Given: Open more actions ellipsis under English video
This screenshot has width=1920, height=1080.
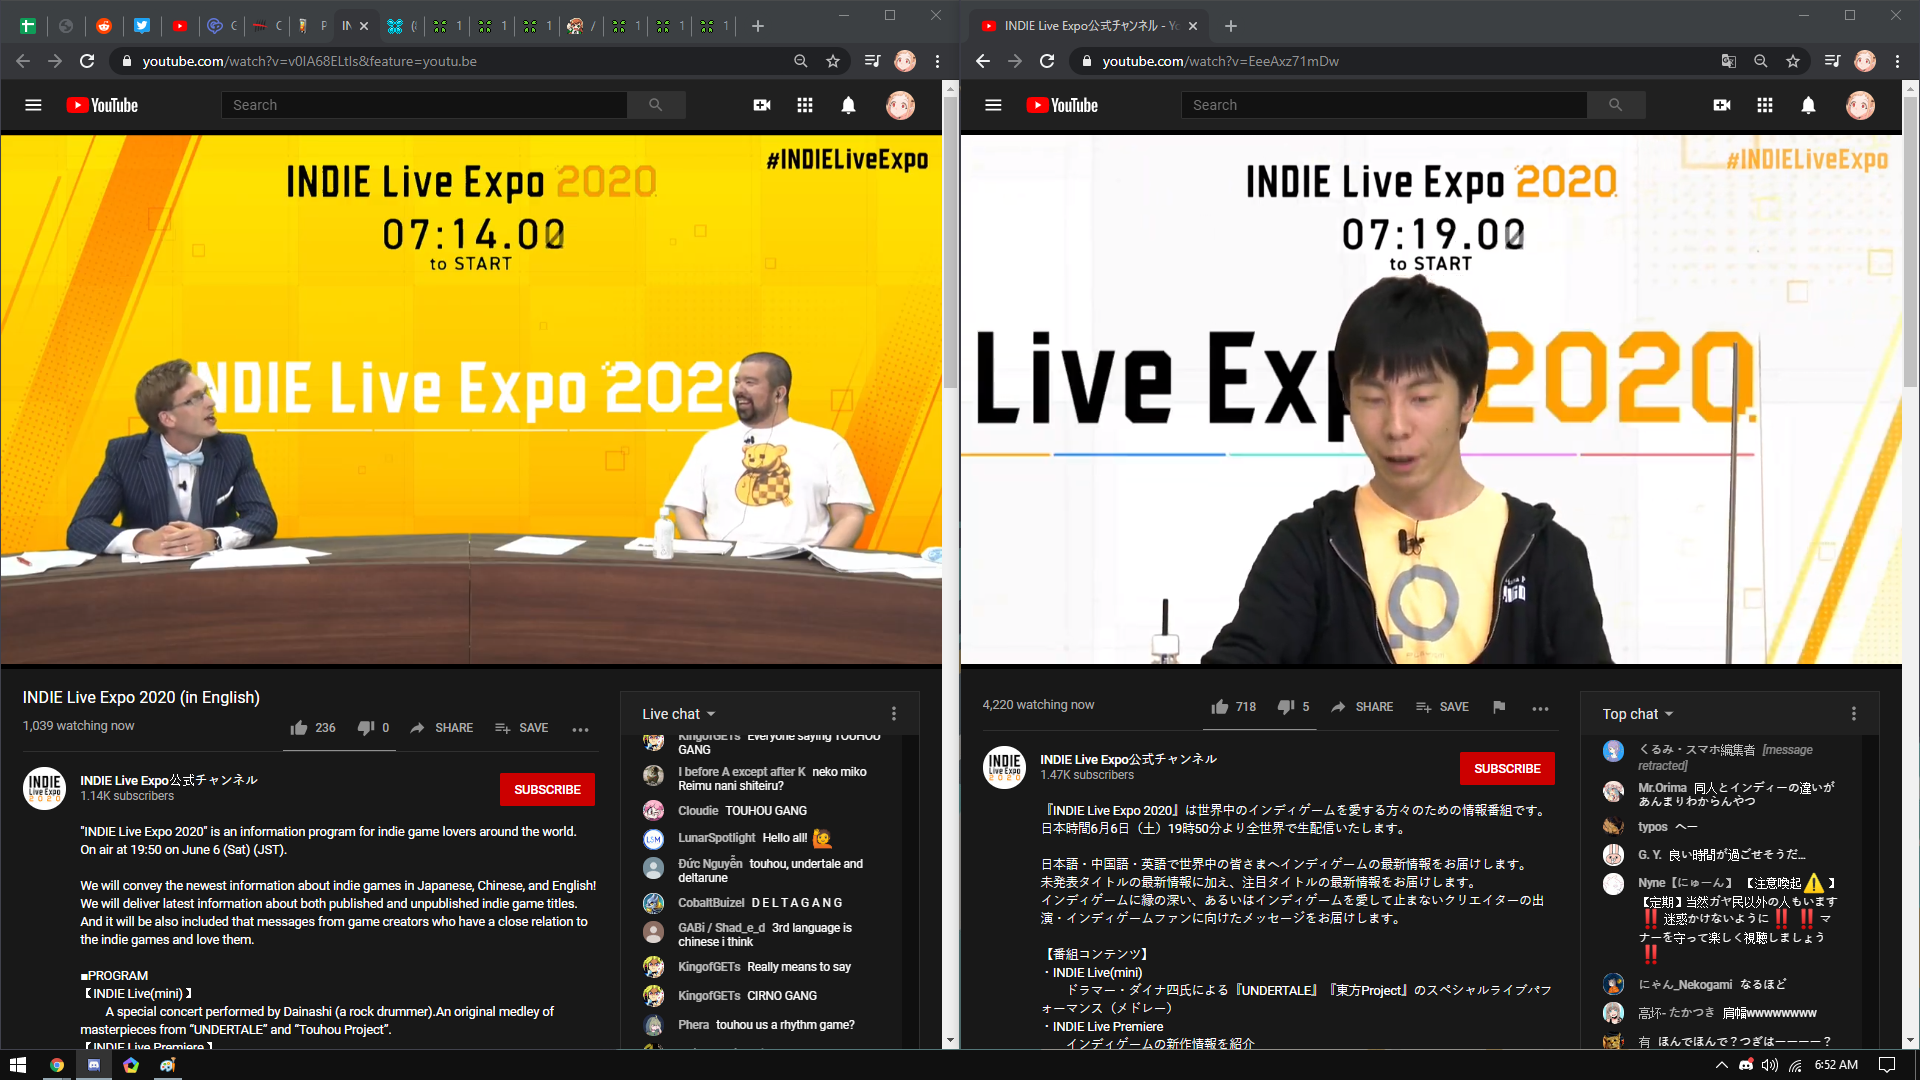Looking at the screenshot, I should 580,729.
